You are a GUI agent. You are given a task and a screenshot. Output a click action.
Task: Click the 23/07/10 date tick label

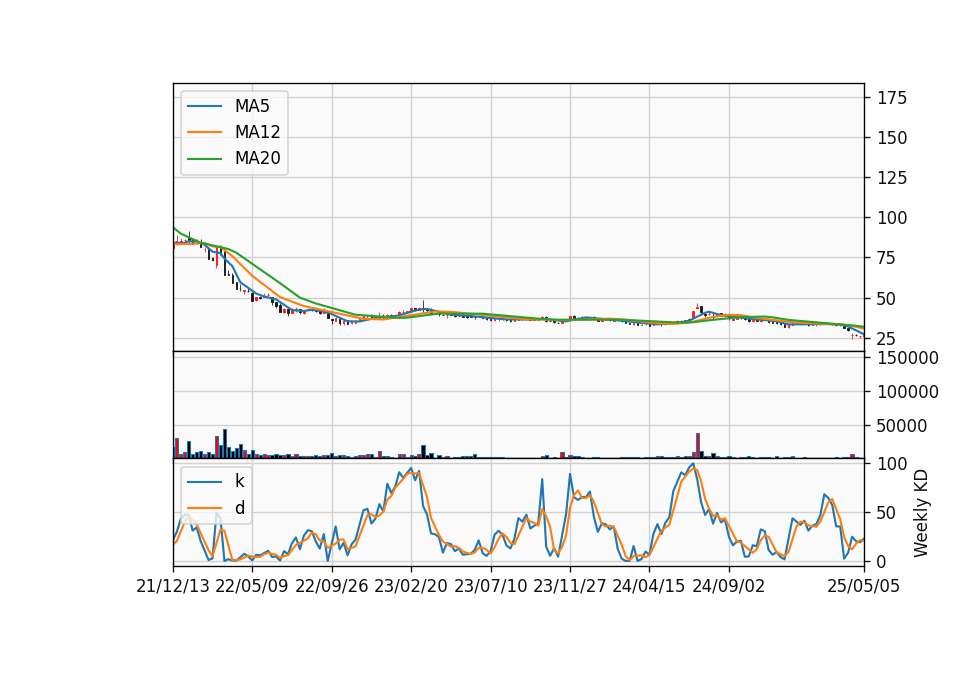(x=490, y=587)
